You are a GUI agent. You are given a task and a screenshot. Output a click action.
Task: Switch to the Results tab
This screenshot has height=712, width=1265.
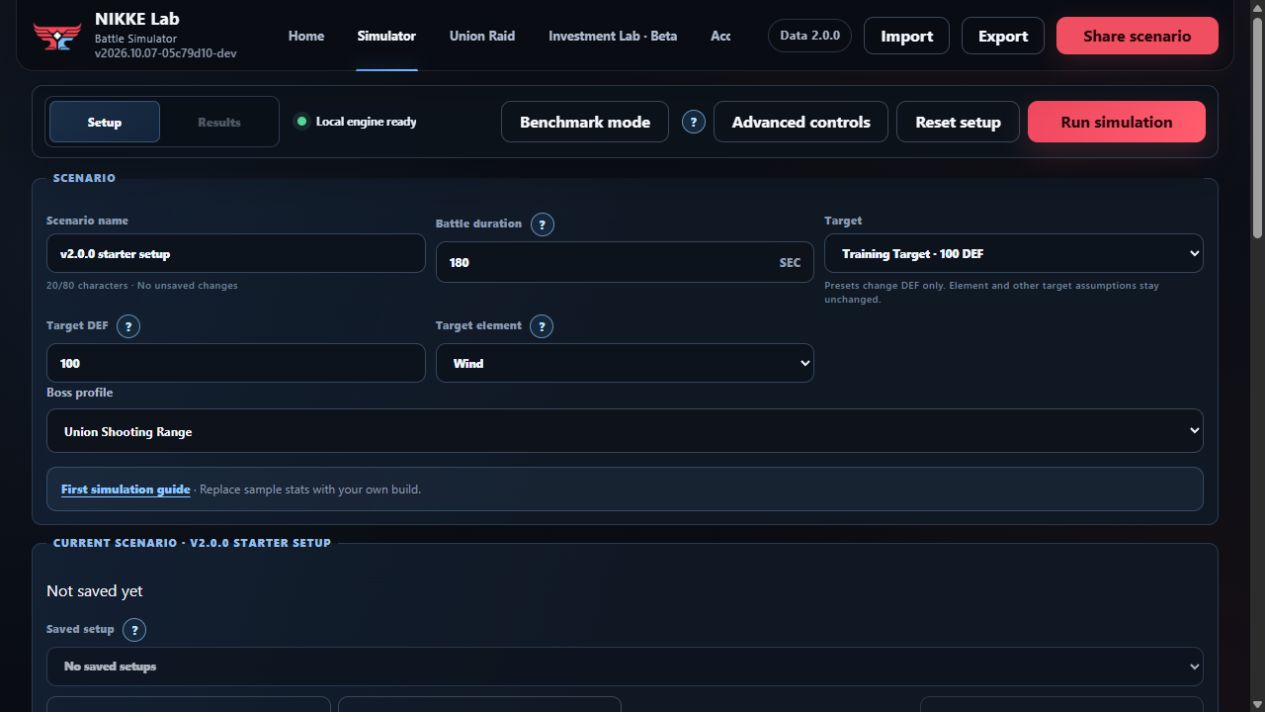[219, 122]
